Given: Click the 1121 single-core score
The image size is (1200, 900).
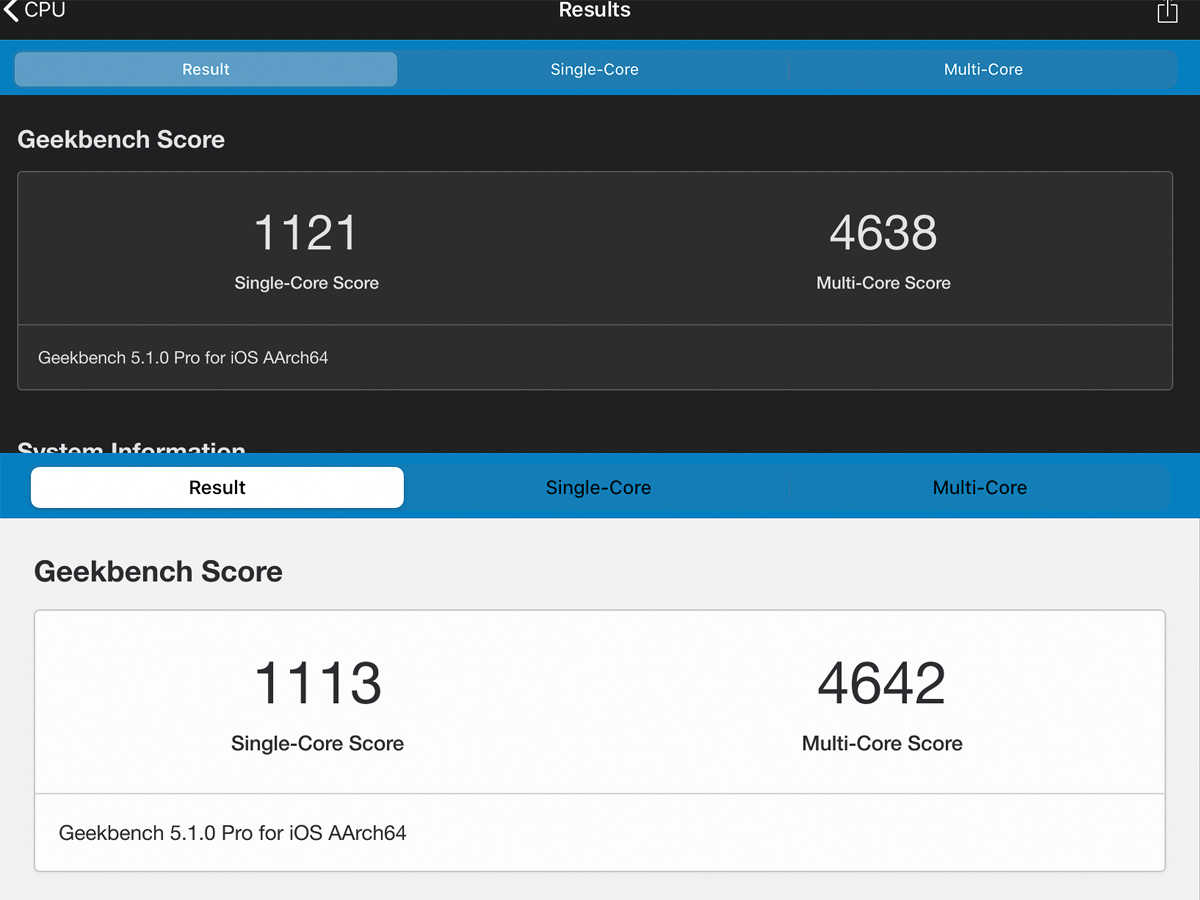Looking at the screenshot, I should [306, 233].
